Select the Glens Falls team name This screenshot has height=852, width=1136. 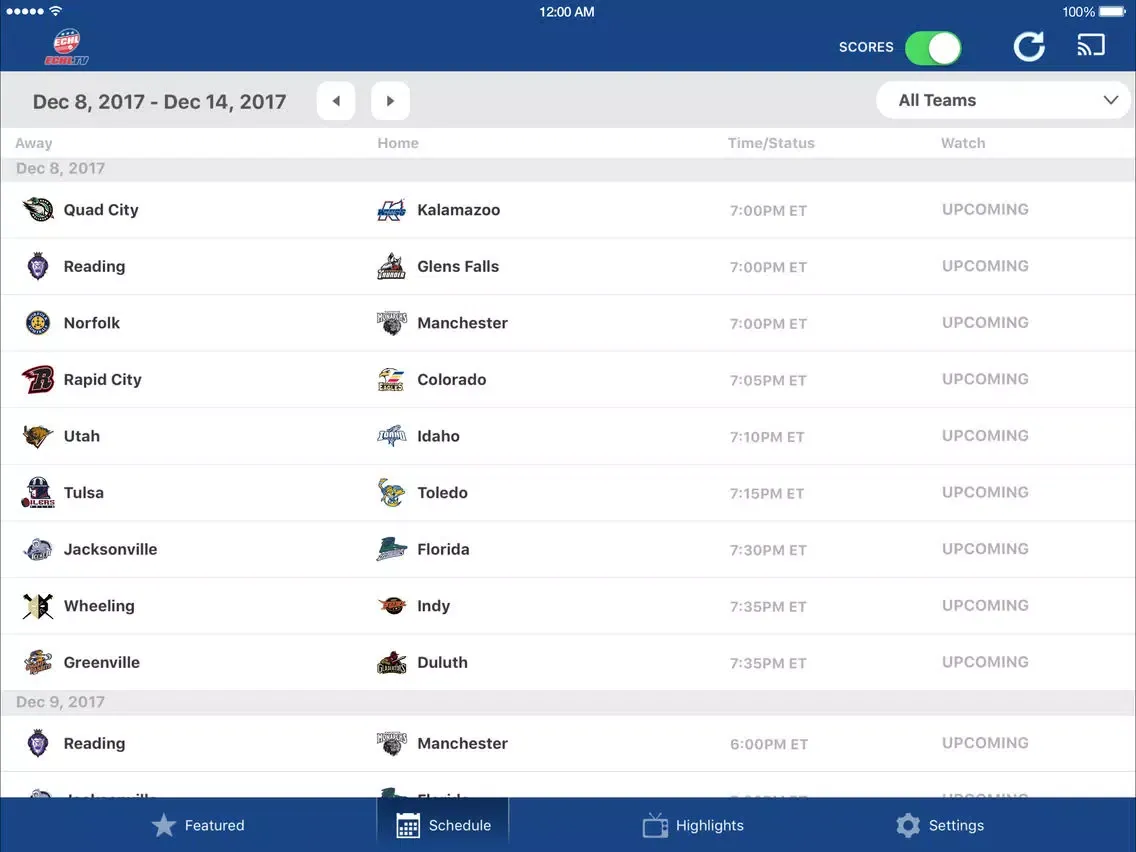pyautogui.click(x=458, y=267)
